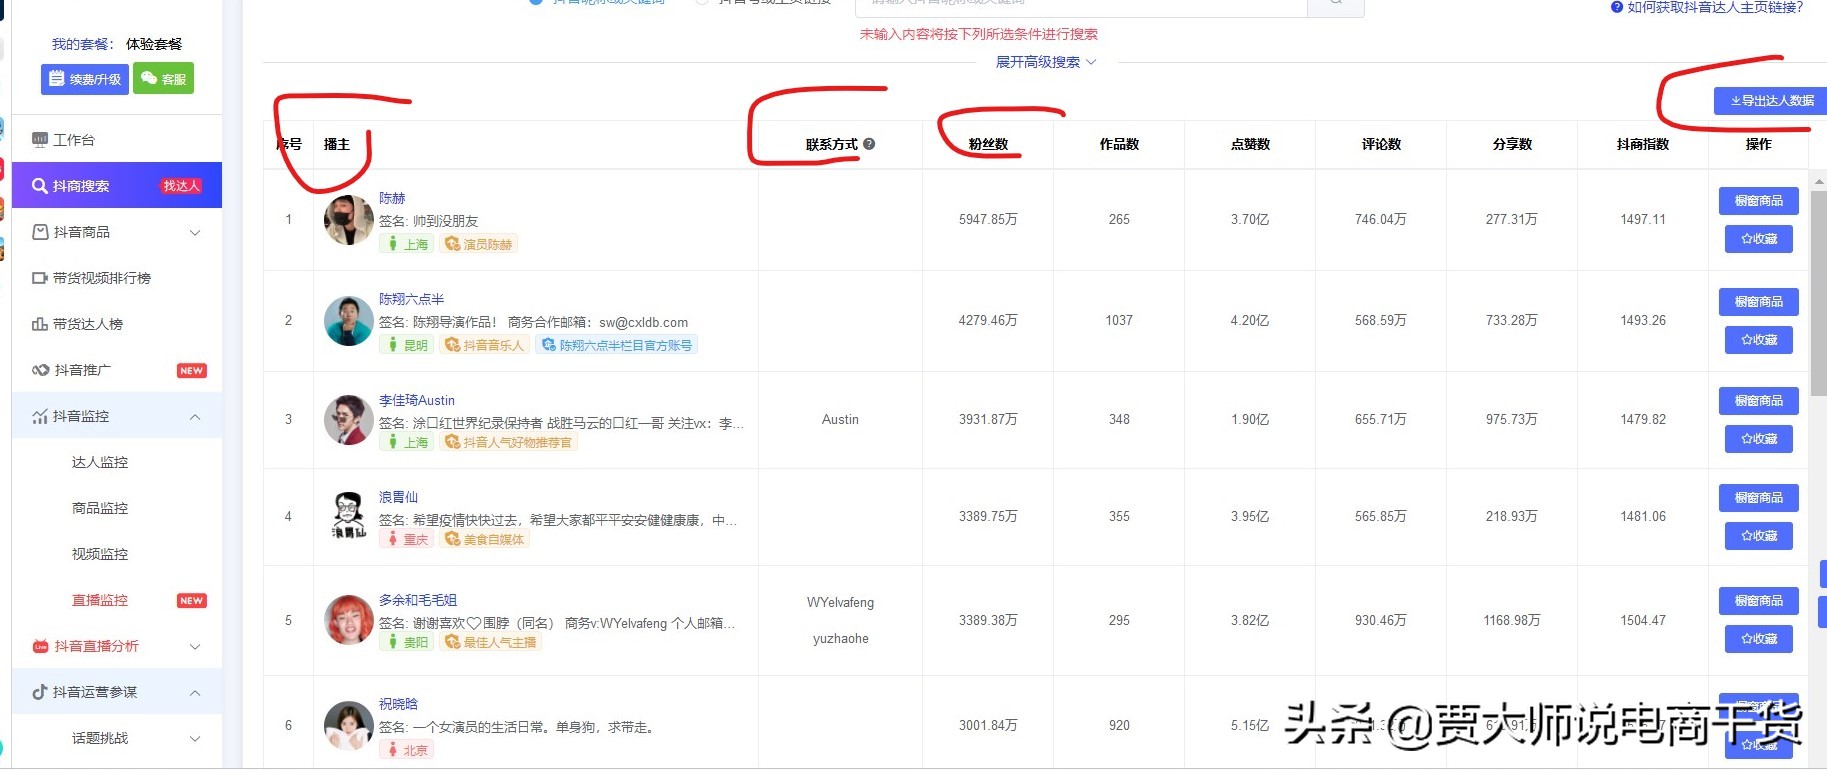The height and width of the screenshot is (771, 1827).
Task: Click the green 客服 button
Action: (164, 79)
